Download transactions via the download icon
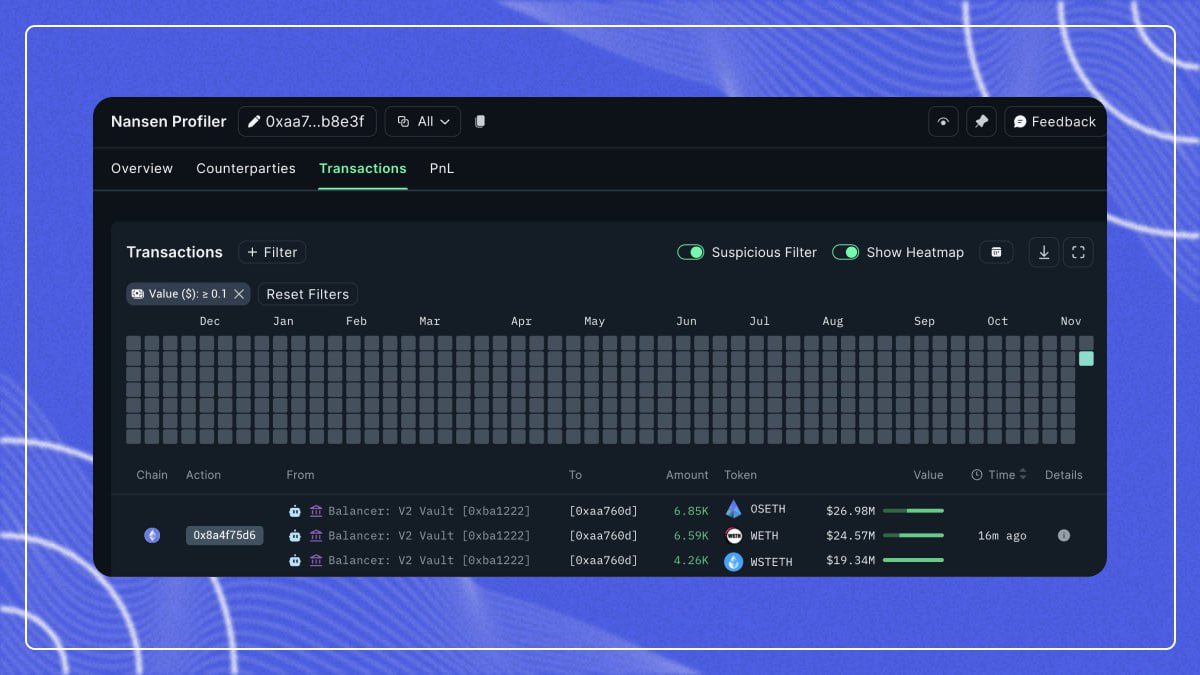 click(x=1043, y=252)
